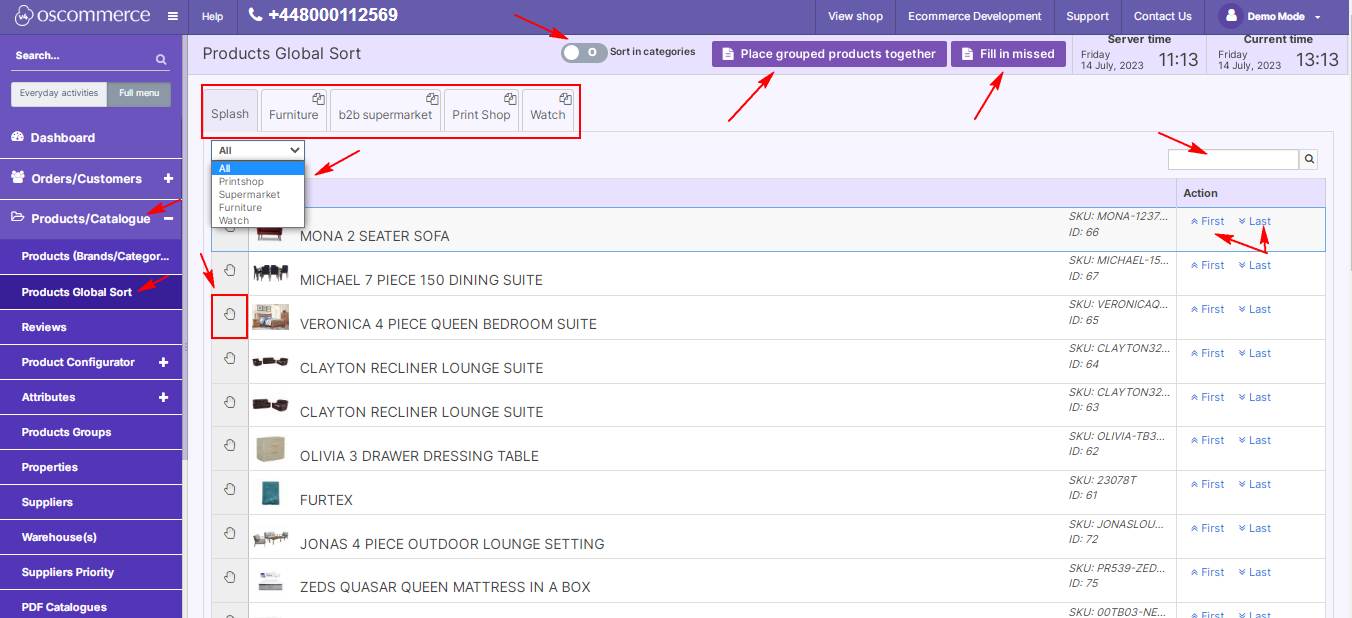The height and width of the screenshot is (618, 1352).
Task: Move Mona 2 Seater Sofa to Last
Action: 1254,221
